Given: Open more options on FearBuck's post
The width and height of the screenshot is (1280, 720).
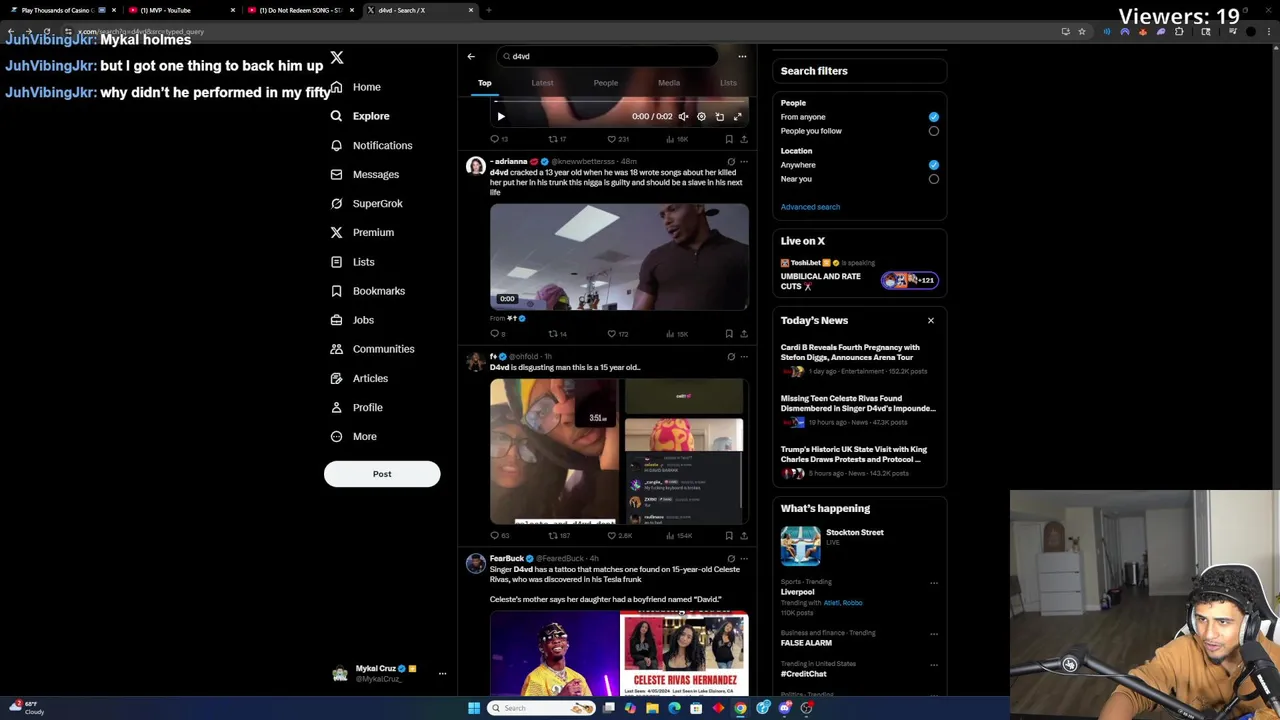Looking at the screenshot, I should pyautogui.click(x=744, y=559).
